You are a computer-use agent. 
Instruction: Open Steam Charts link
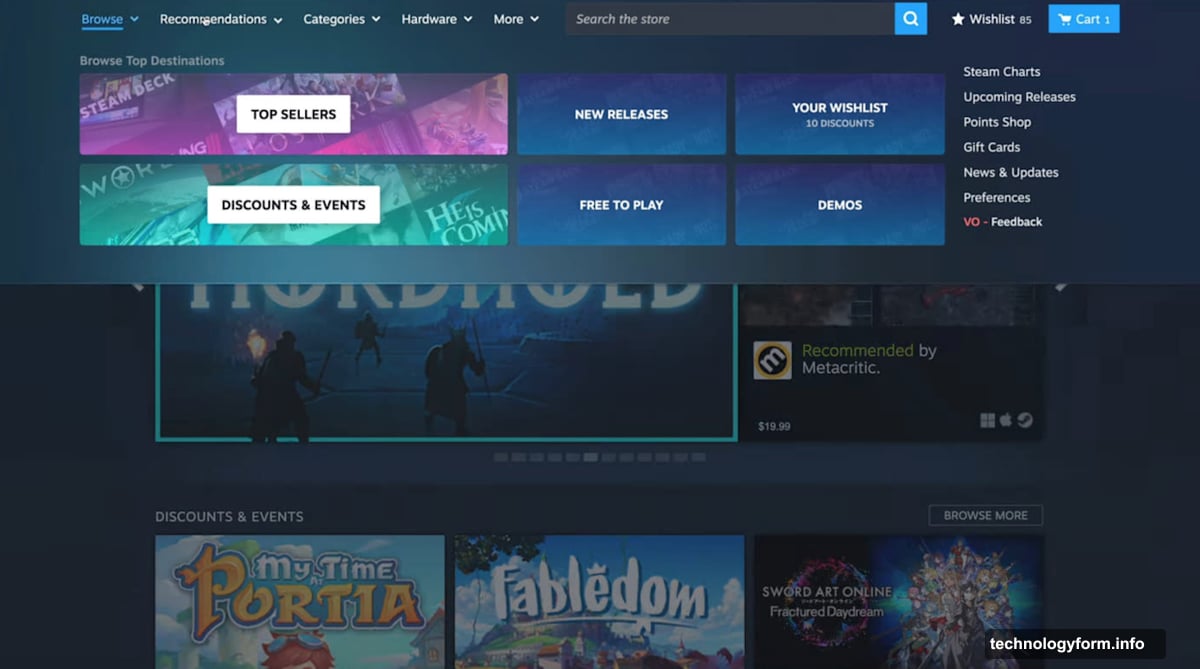[1002, 72]
